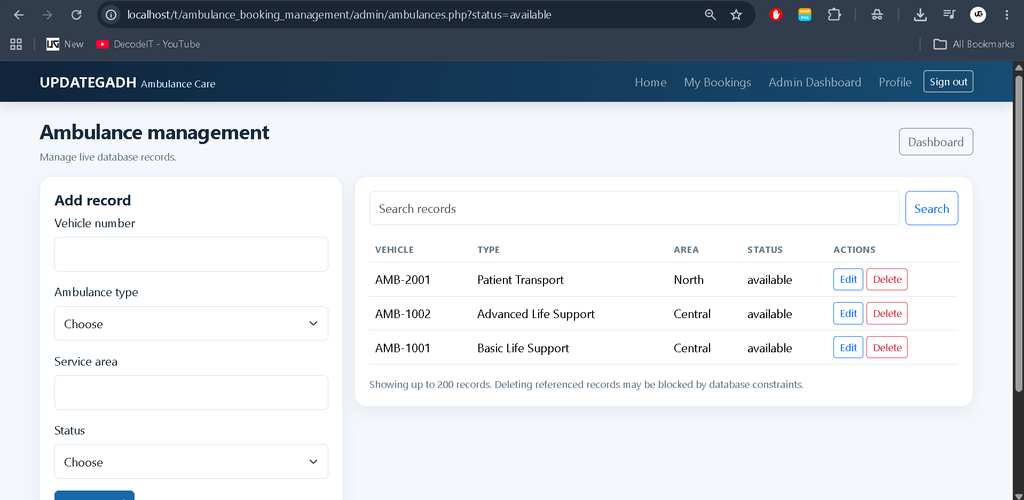
Task: Open Profile nav item
Action: point(895,82)
